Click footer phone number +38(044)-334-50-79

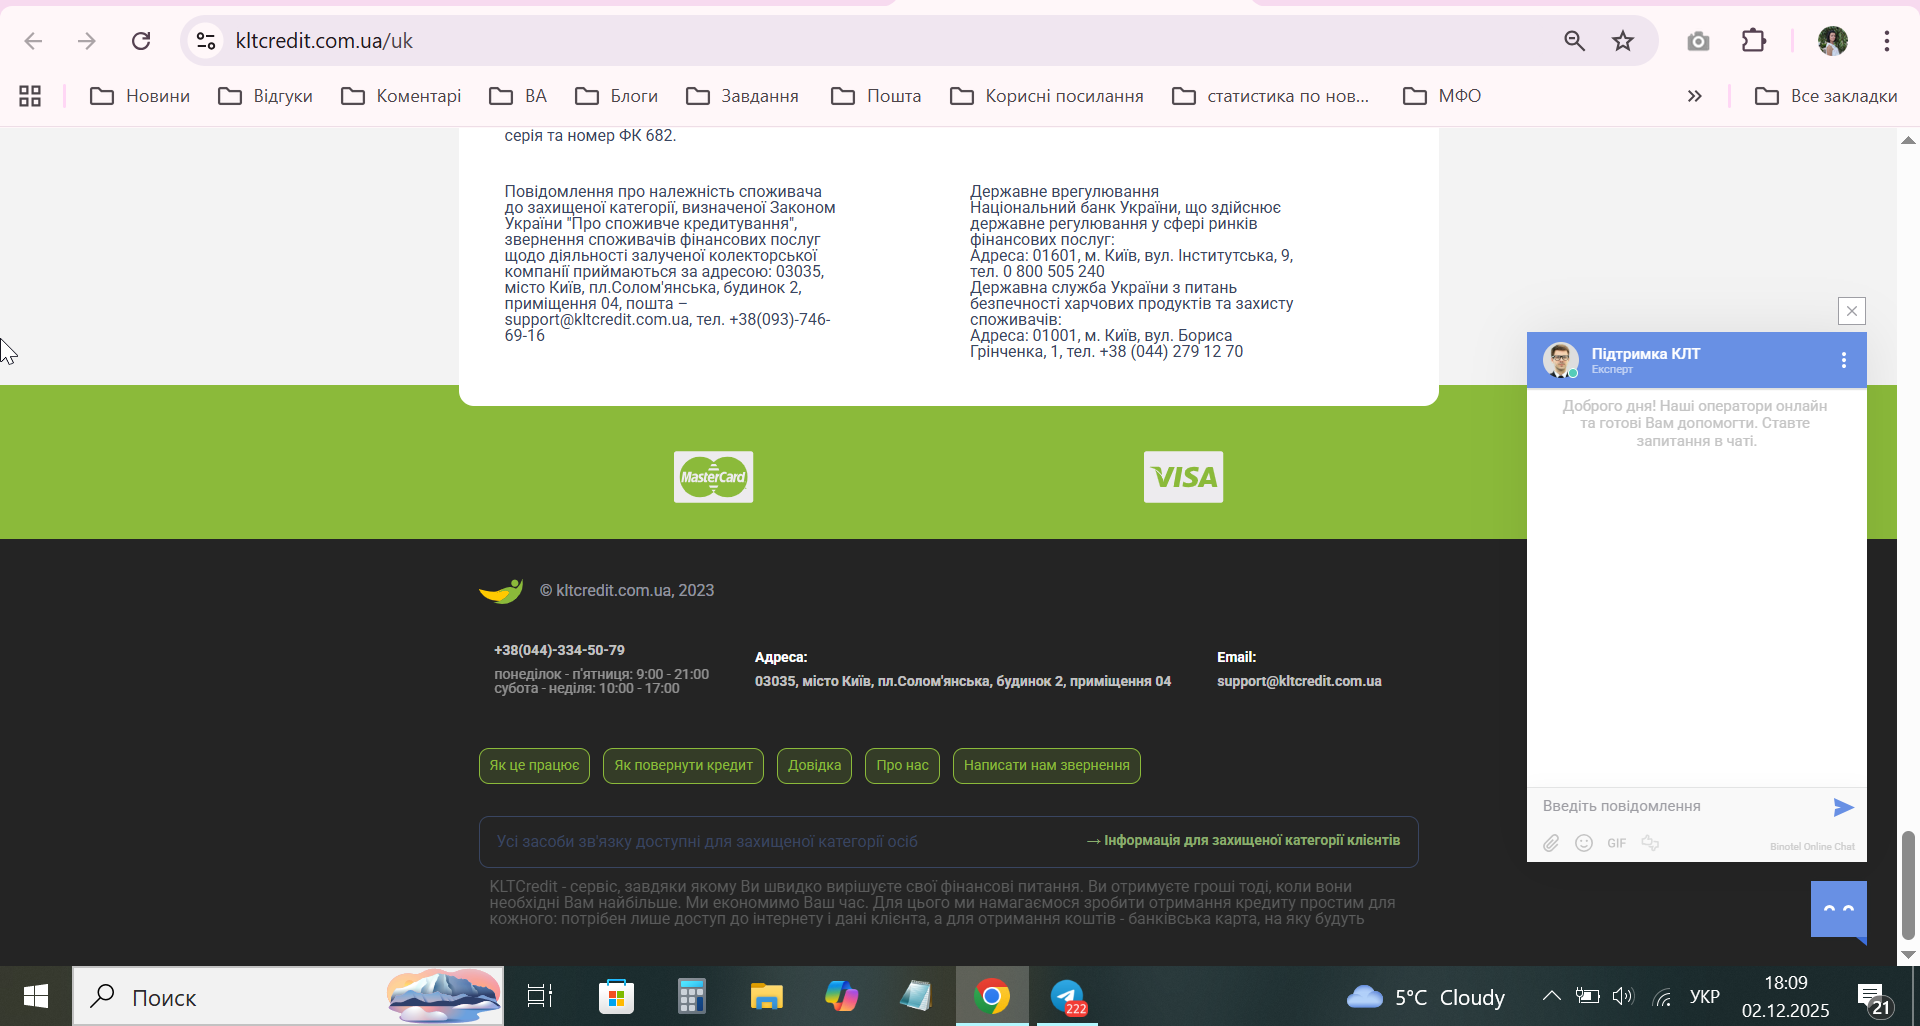pyautogui.click(x=559, y=650)
